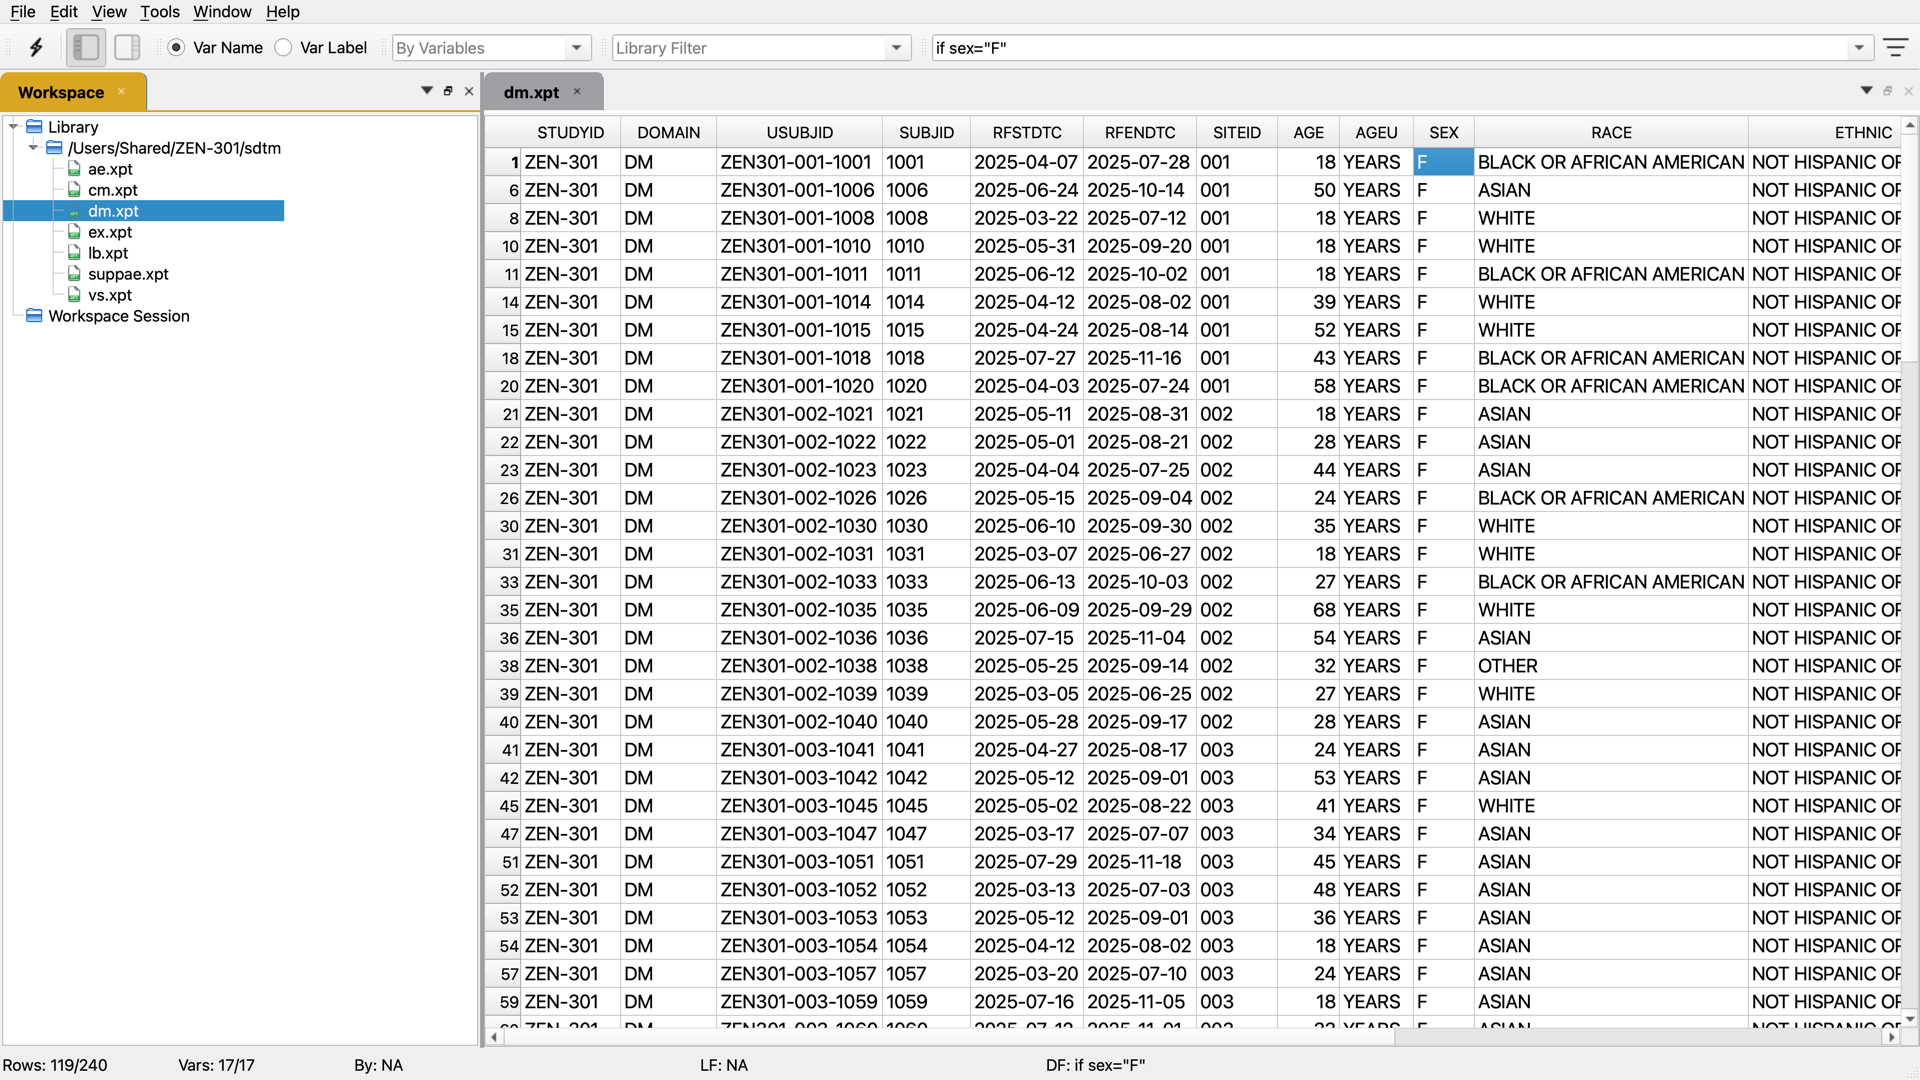Click the sdtm directory folder icon
Screen dimensions: 1920x1080
(55, 148)
